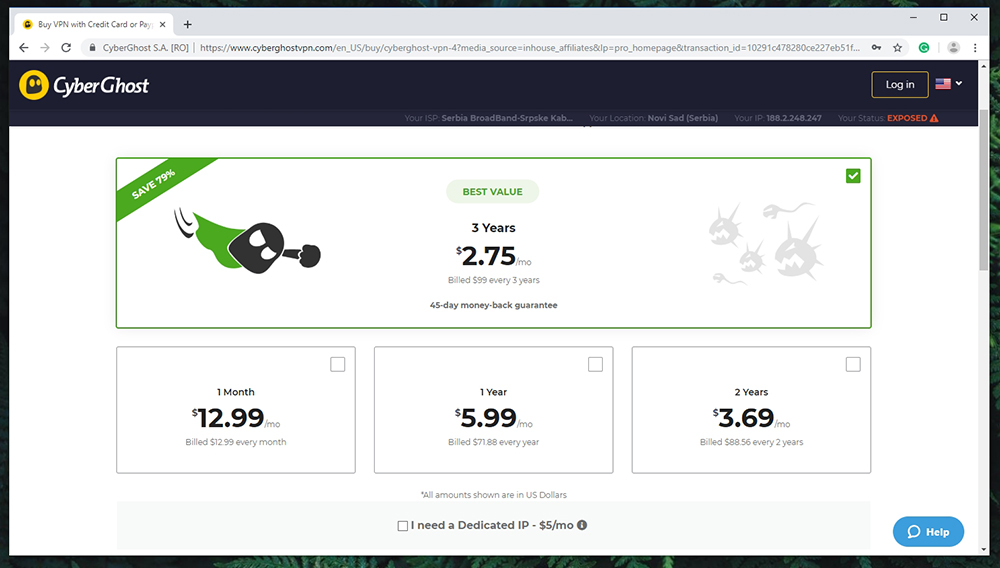Click the ISP Serbia BroadBand text
This screenshot has height=568, width=1000.
pyautogui.click(x=507, y=118)
